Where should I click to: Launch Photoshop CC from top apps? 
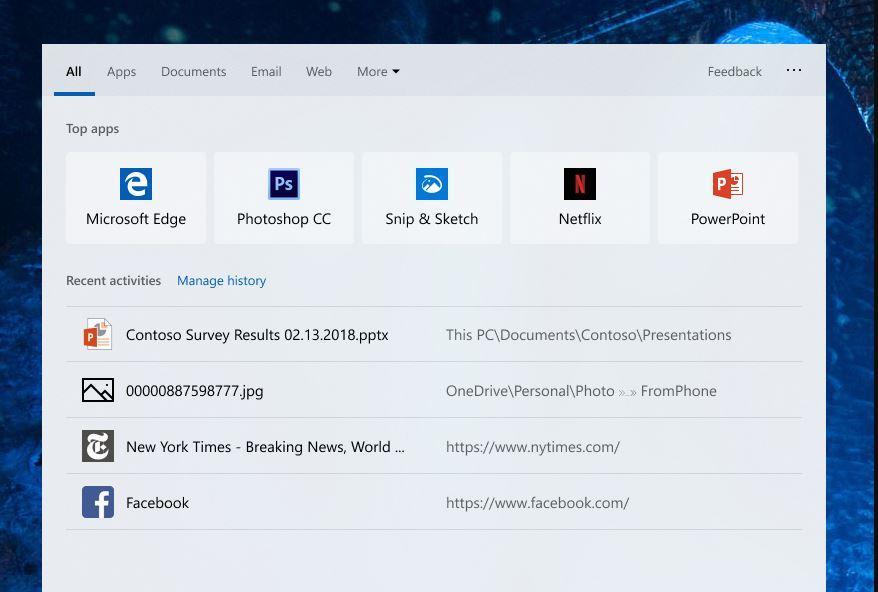tap(284, 185)
